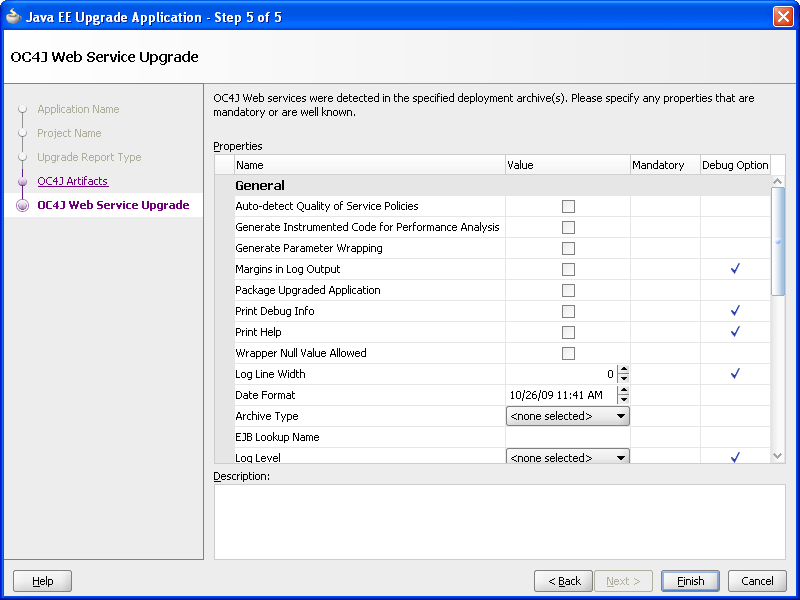Viewport: 800px width, 600px height.
Task: Open the Archive Type dropdown
Action: [568, 416]
